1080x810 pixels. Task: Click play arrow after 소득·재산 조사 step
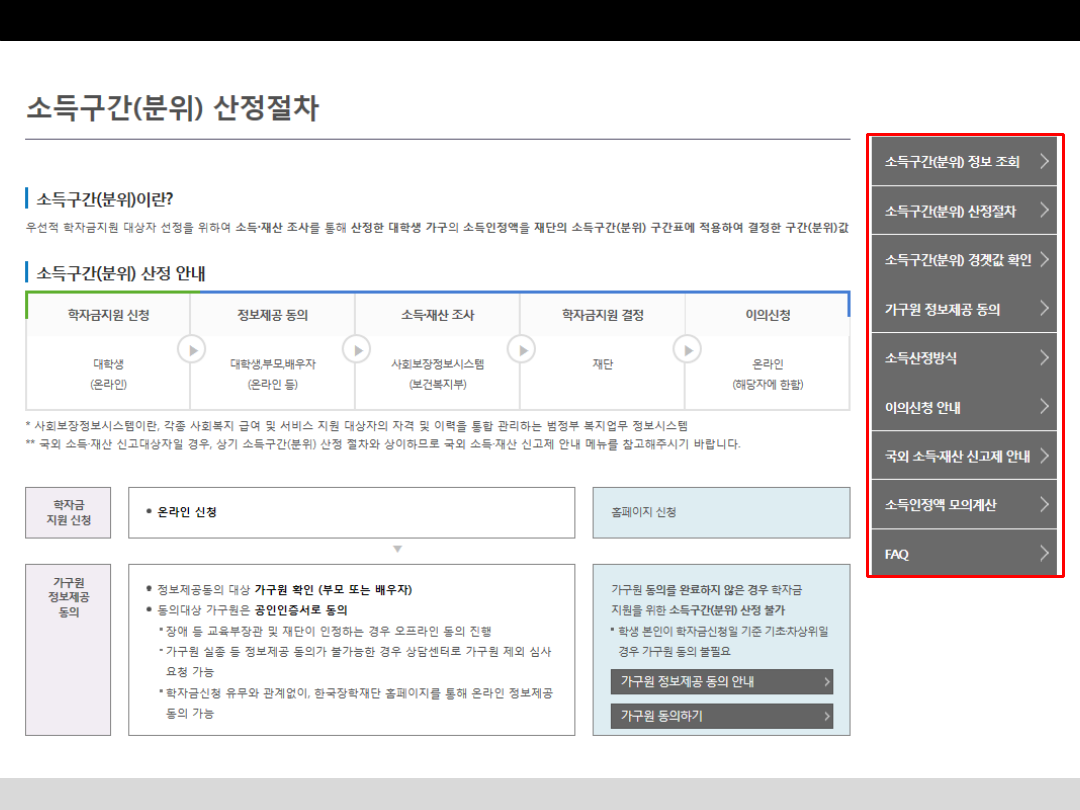pos(521,349)
